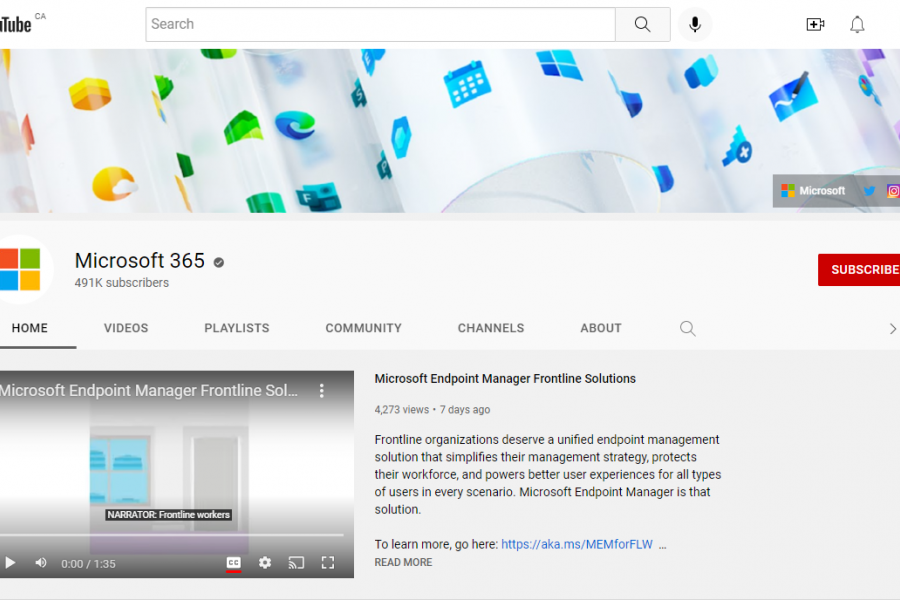The height and width of the screenshot is (600, 900).
Task: Open the create video icon
Action: 815,25
